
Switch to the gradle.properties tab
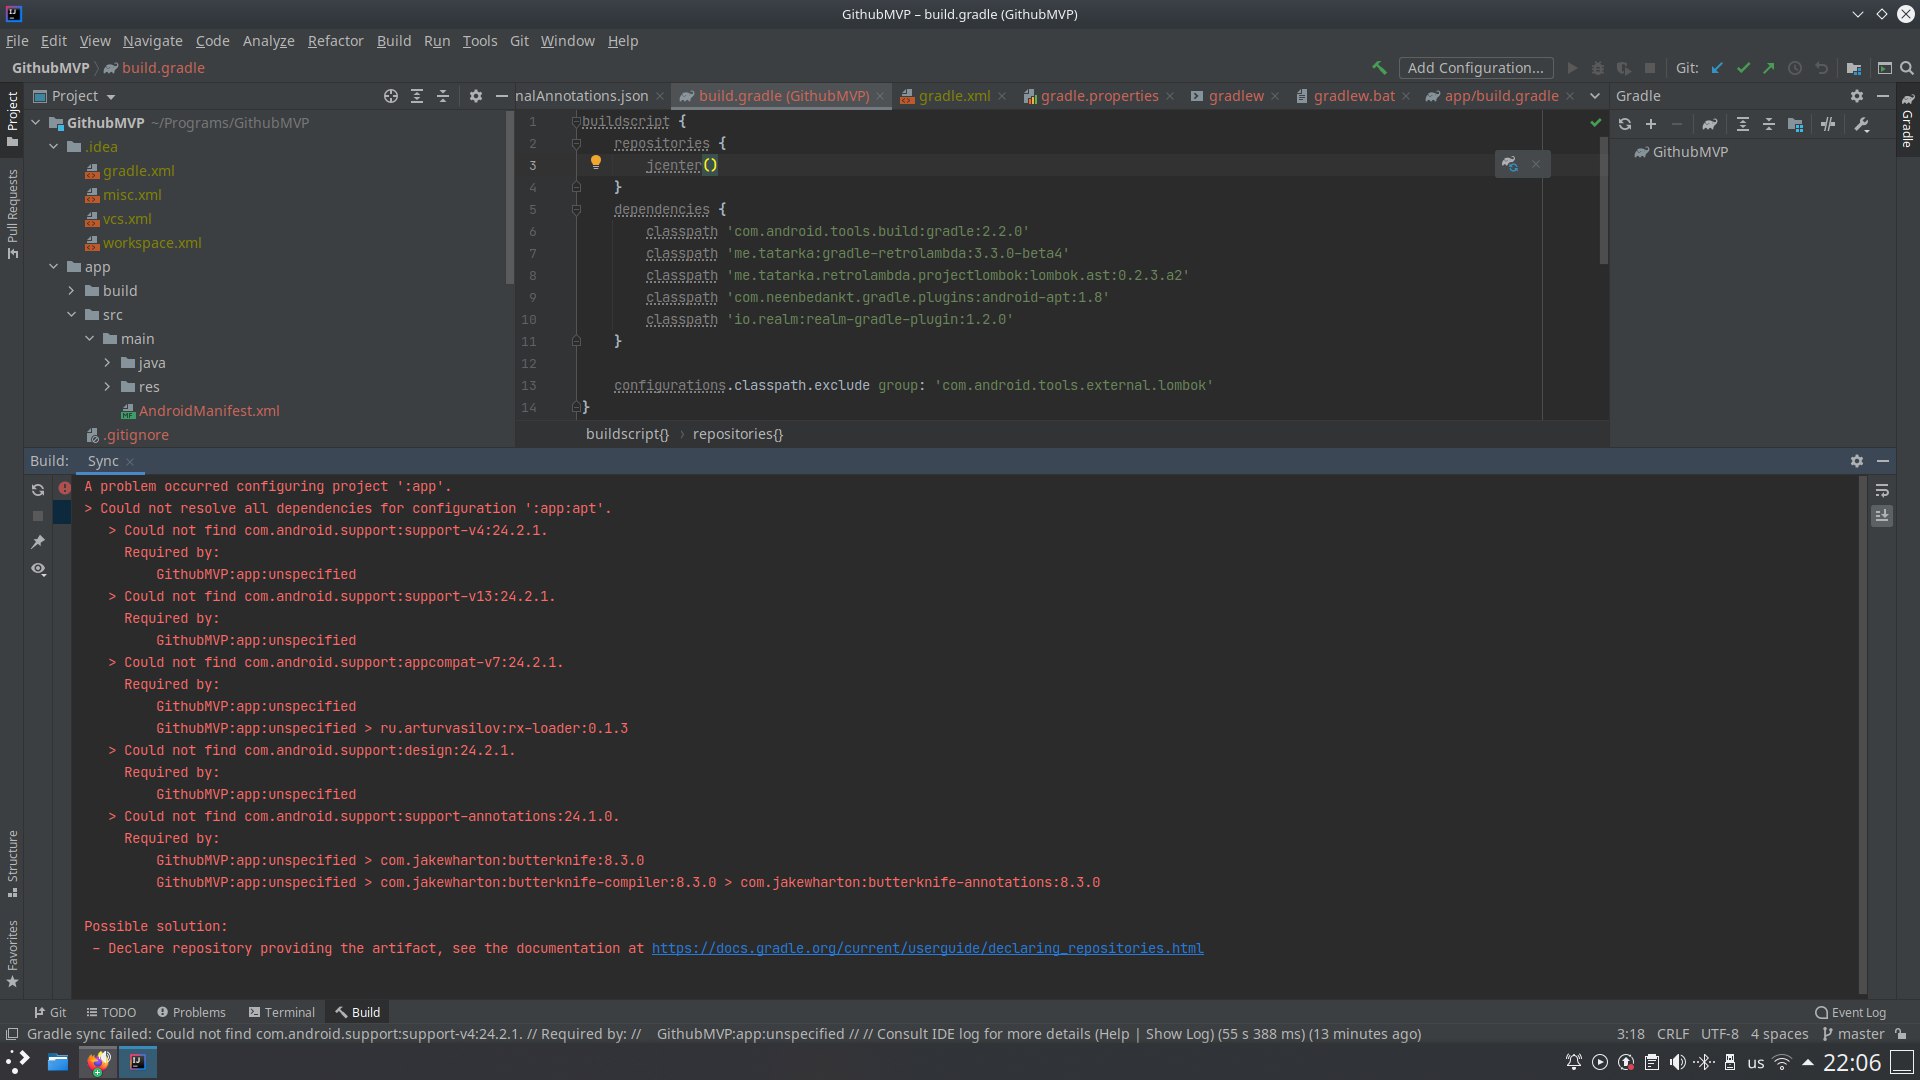(x=1098, y=96)
